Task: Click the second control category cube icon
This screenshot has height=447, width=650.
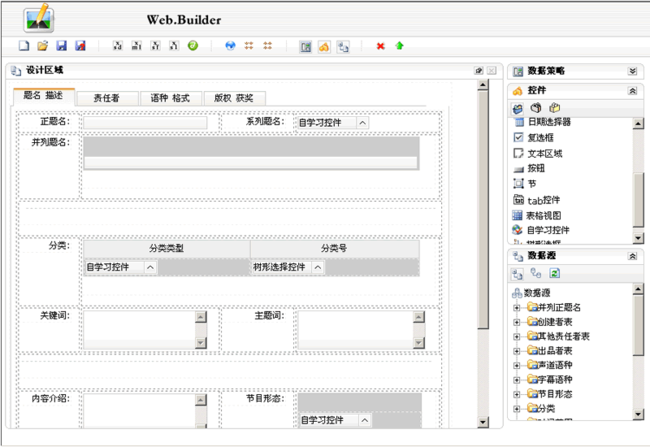Action: 536,108
